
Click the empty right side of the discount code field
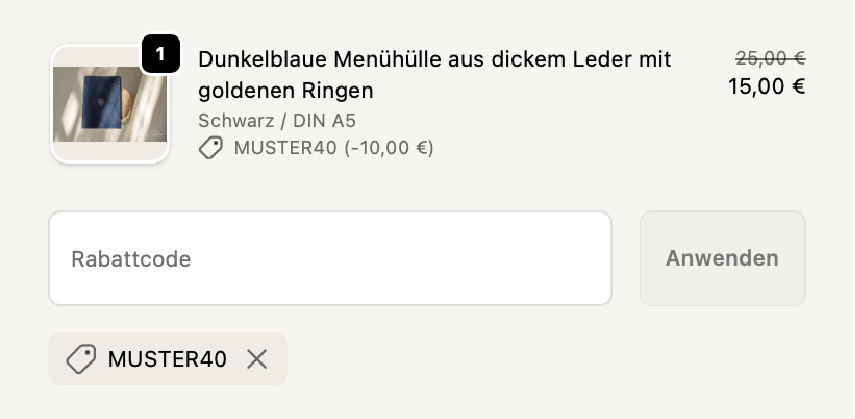500,258
